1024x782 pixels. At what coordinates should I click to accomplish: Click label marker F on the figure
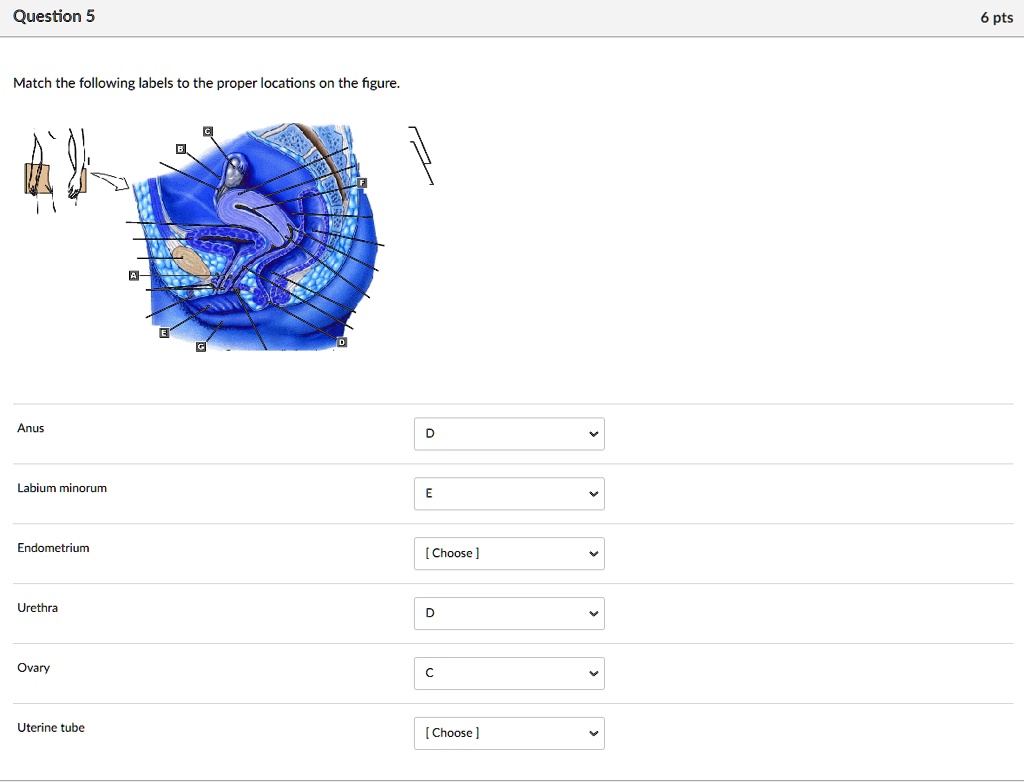[363, 183]
